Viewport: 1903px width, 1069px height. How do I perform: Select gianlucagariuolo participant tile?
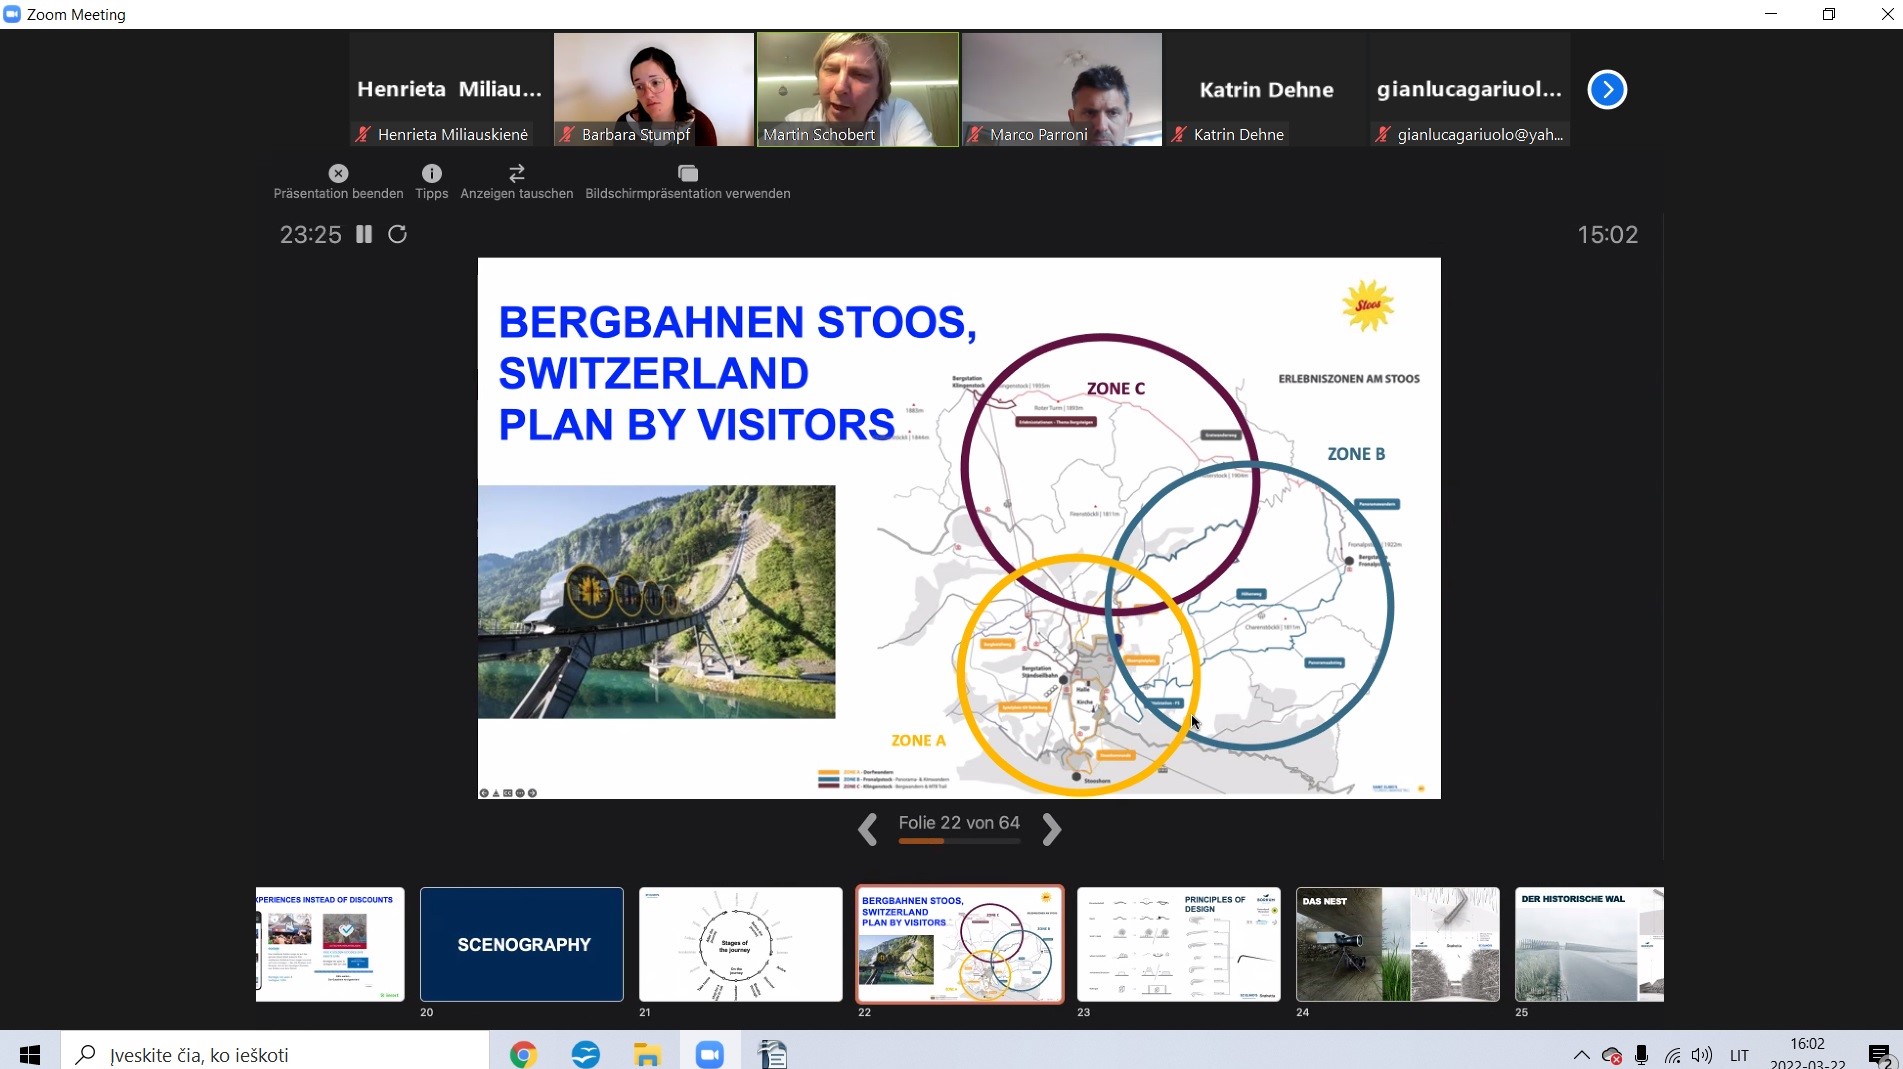coord(1470,90)
